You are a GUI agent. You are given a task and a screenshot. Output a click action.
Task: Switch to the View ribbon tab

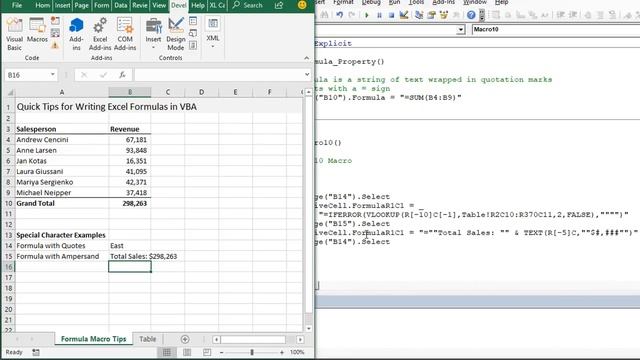[x=159, y=5]
